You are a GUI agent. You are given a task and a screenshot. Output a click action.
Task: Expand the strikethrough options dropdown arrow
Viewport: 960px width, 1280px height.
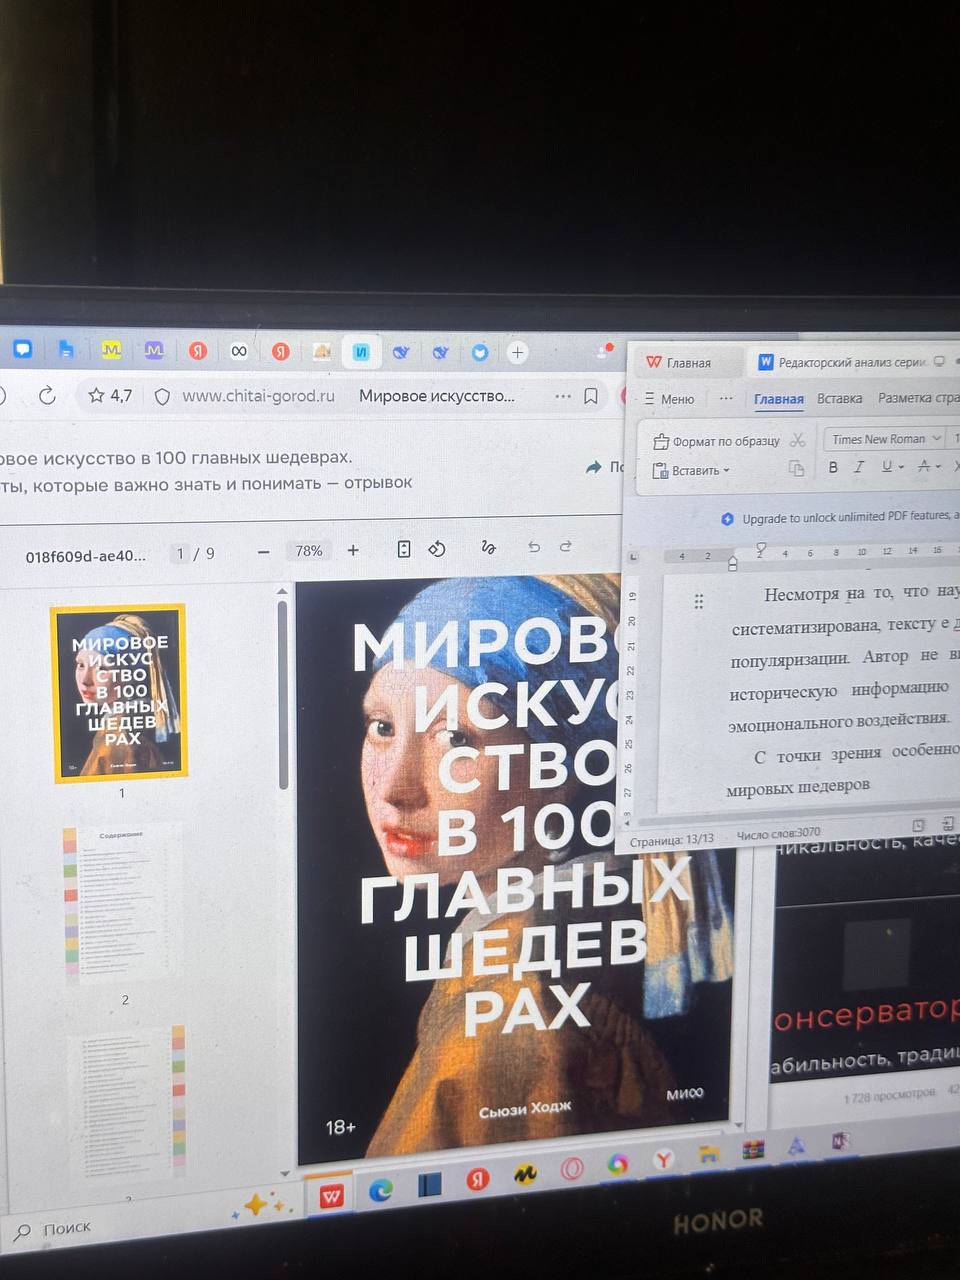click(x=939, y=466)
